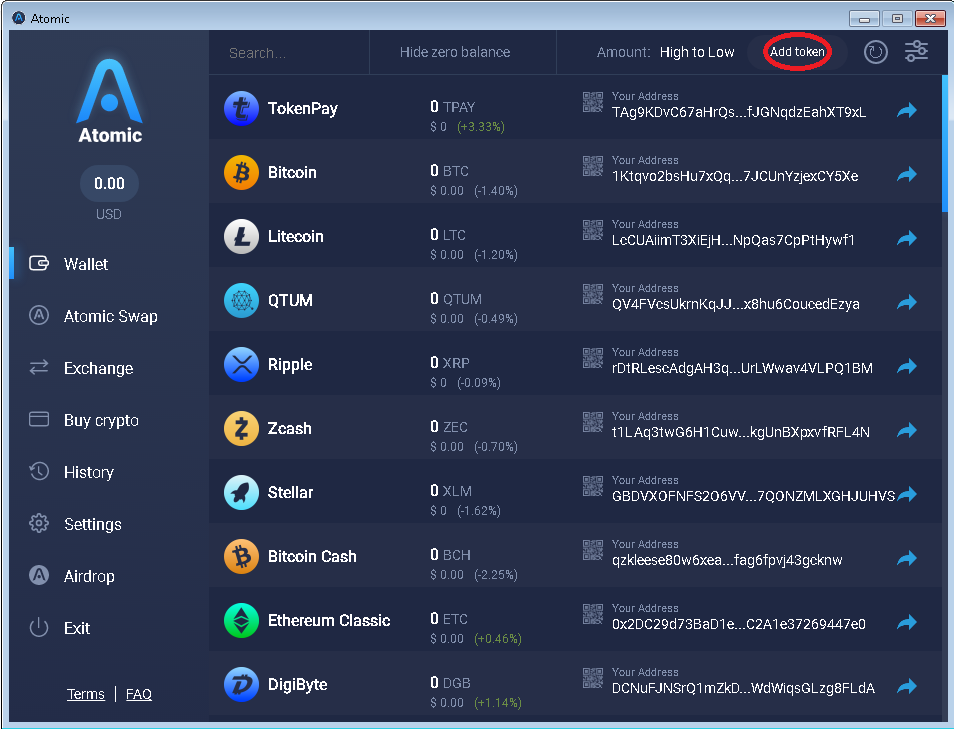954x729 pixels.
Task: Click the send arrow for Stellar
Action: coord(907,494)
